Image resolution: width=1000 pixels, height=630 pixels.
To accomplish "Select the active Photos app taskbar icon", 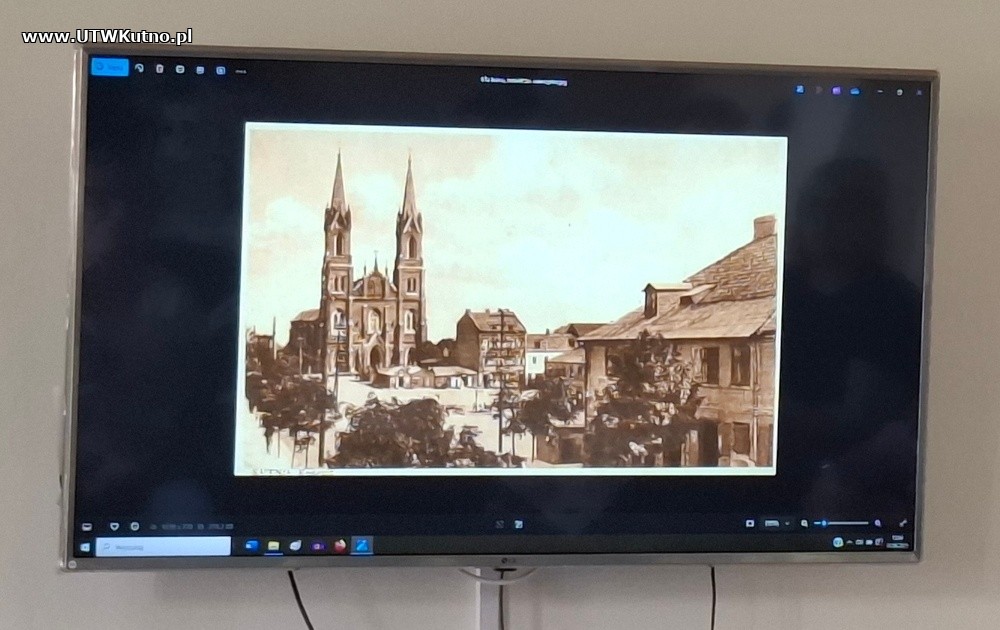I will point(362,545).
